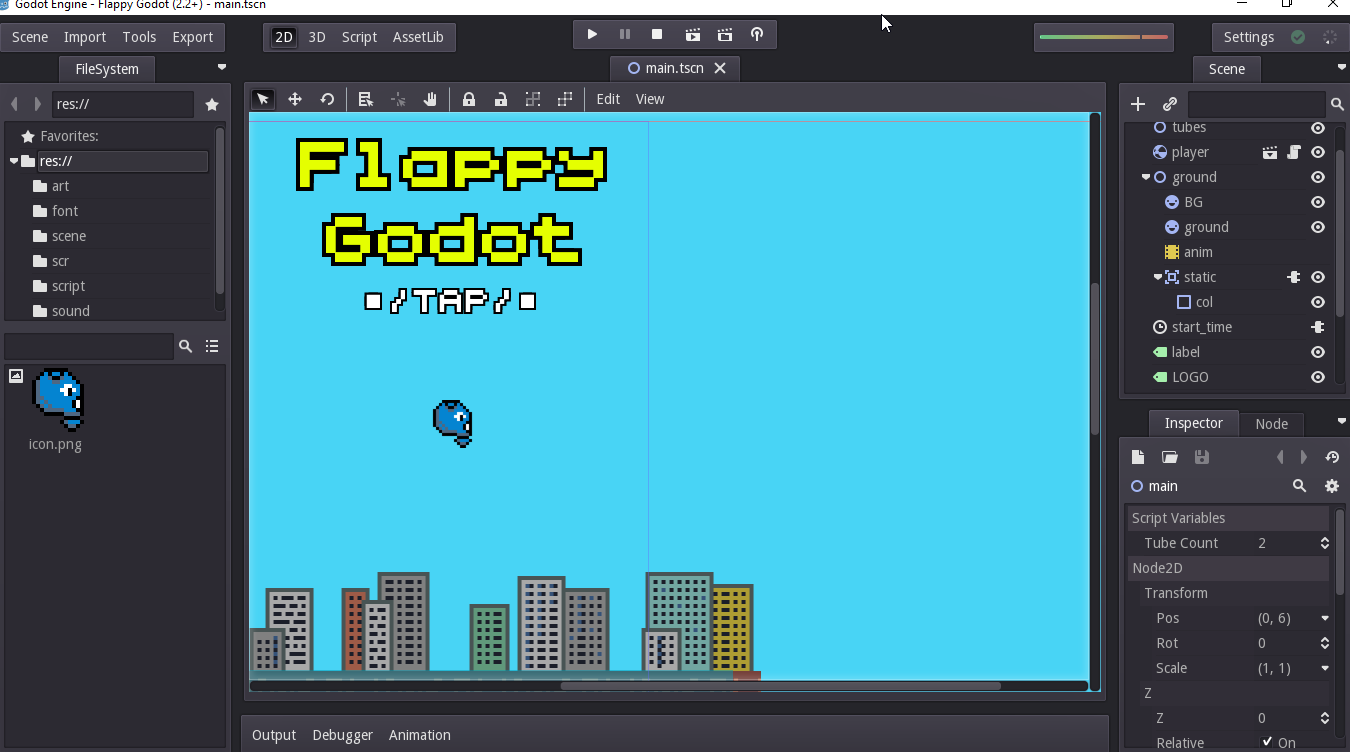Toggle visibility of the player node

(1318, 152)
